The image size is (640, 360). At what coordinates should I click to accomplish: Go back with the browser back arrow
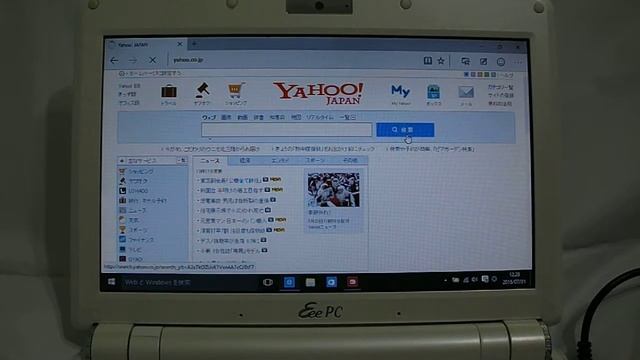click(x=114, y=60)
